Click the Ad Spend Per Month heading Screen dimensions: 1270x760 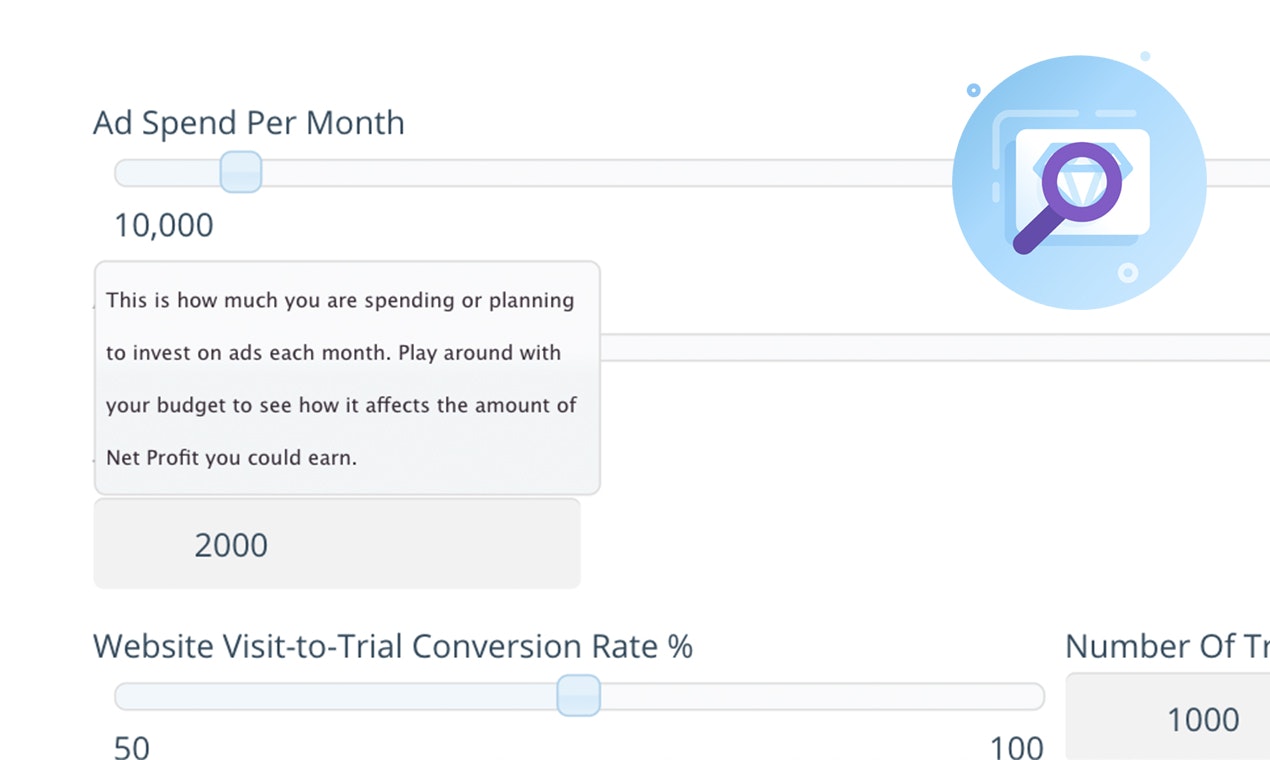pyautogui.click(x=248, y=122)
